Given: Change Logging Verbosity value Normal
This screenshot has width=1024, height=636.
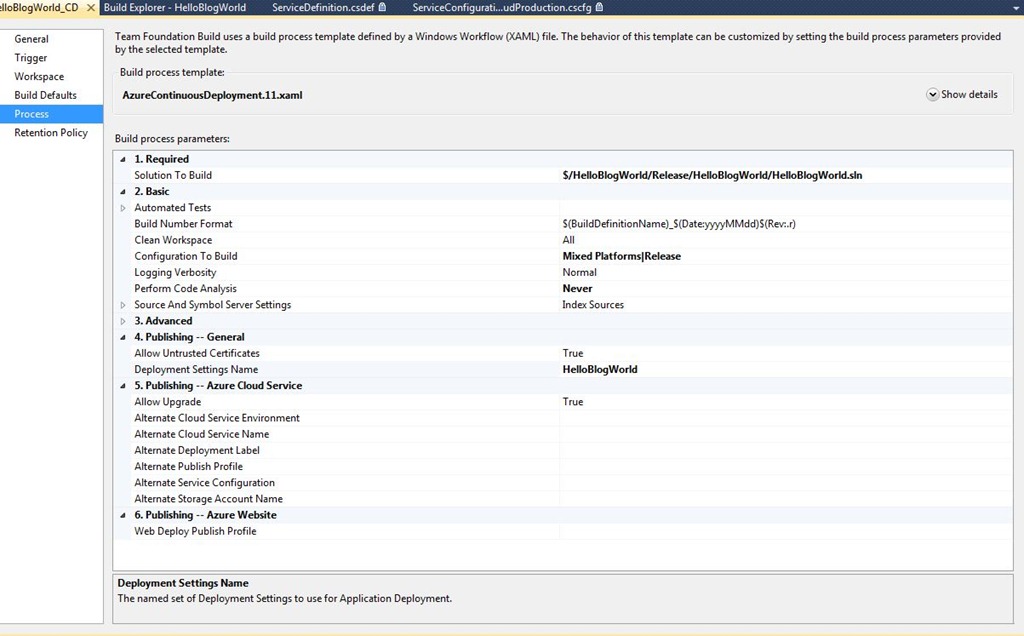Looking at the screenshot, I should pyautogui.click(x=579, y=272).
